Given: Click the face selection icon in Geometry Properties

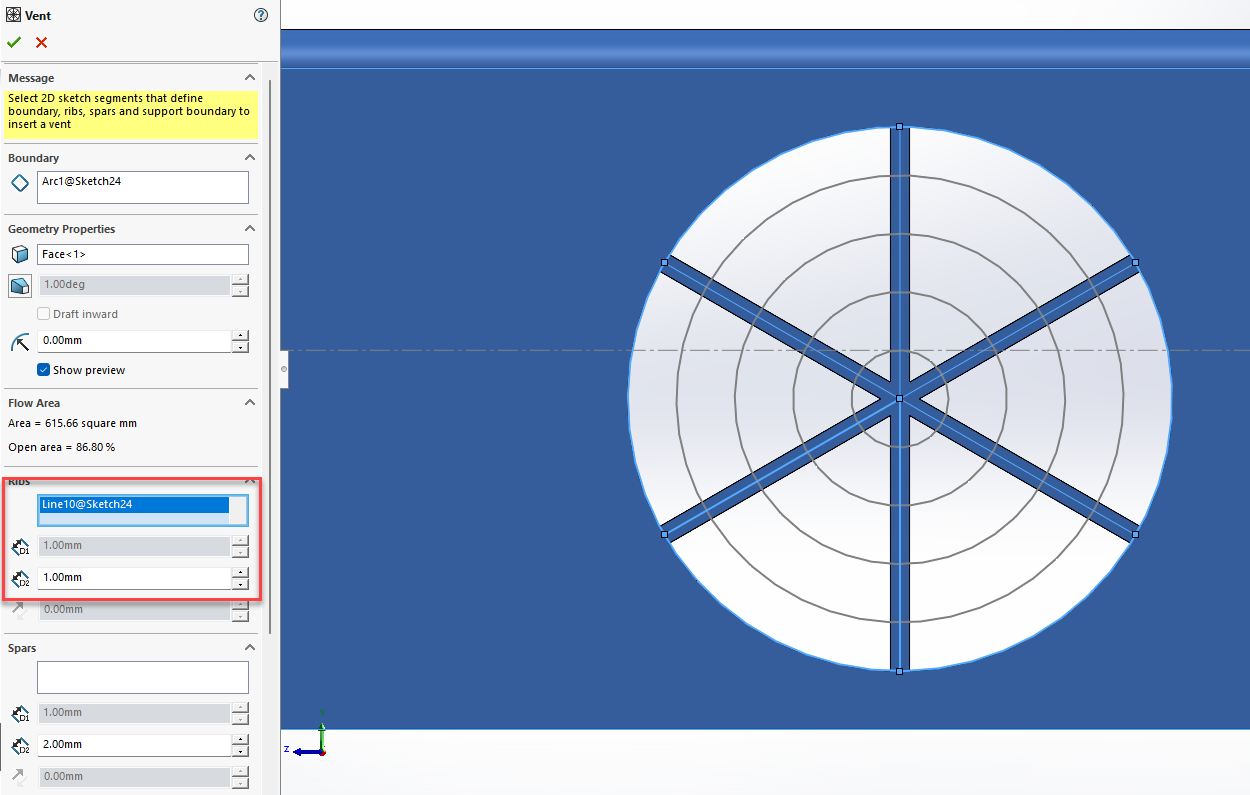Looking at the screenshot, I should [17, 253].
